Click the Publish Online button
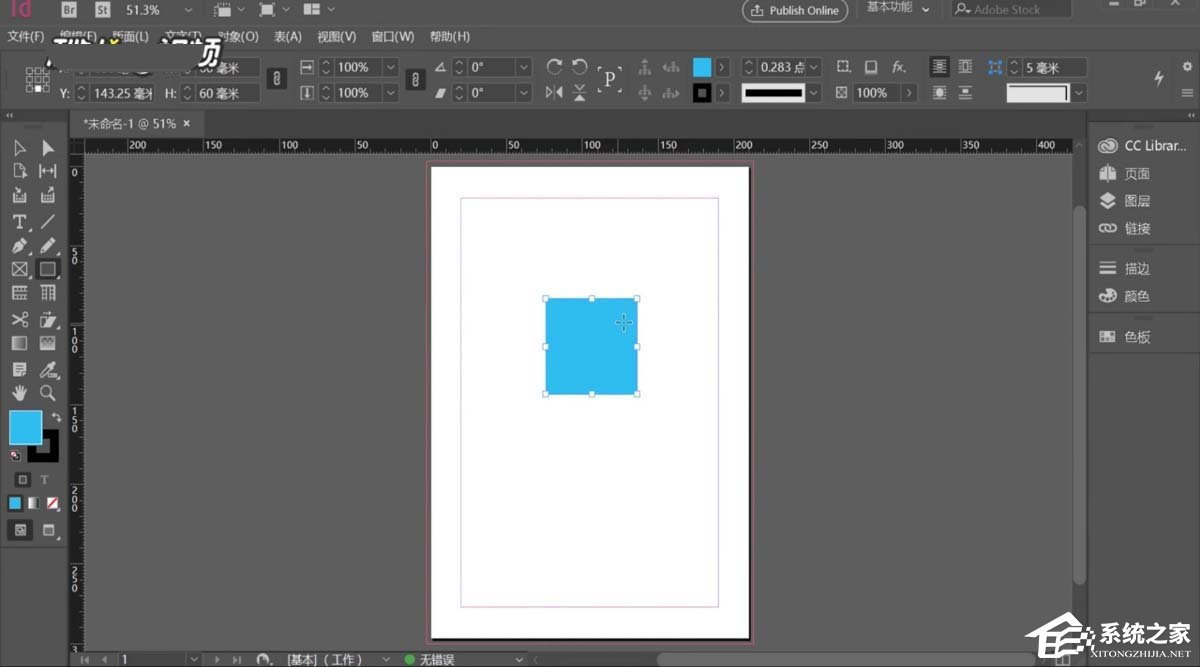1200x667 pixels. pos(796,10)
